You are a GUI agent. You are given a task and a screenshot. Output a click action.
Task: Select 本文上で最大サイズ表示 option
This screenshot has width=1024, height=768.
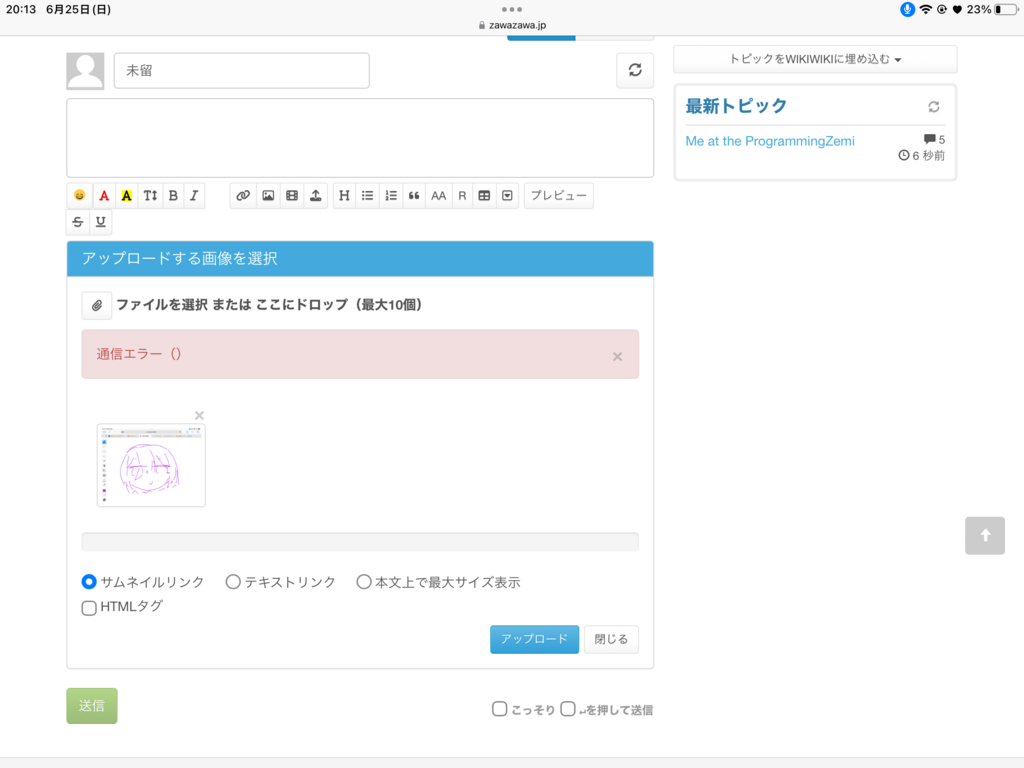tap(364, 581)
